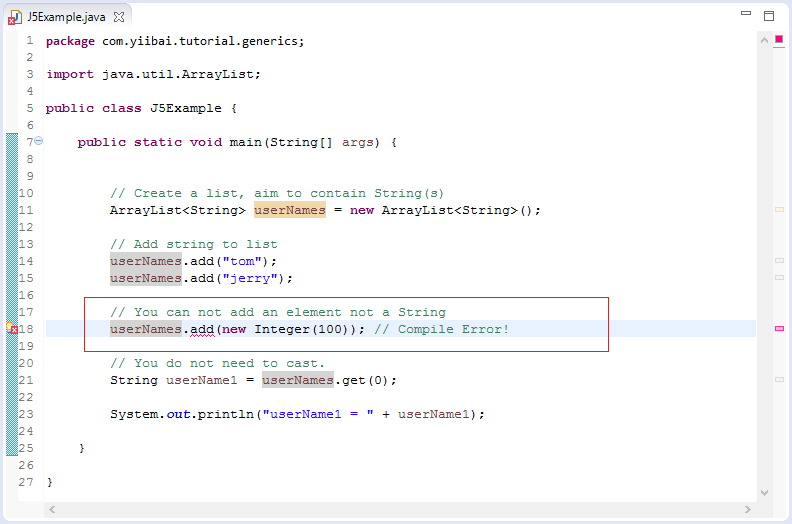The width and height of the screenshot is (792, 524).
Task: Click line number 18 in the gutter
Action: 26,329
